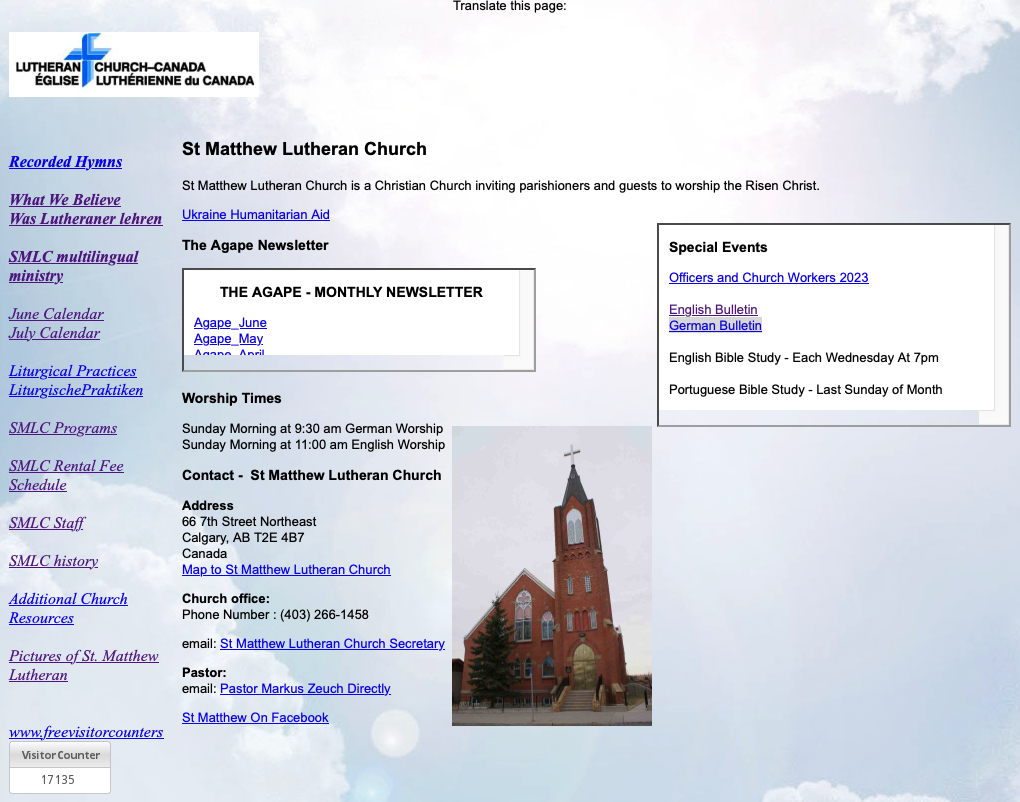Open Officers and Church Workers 2023
Image resolution: width=1020 pixels, height=802 pixels.
(768, 278)
